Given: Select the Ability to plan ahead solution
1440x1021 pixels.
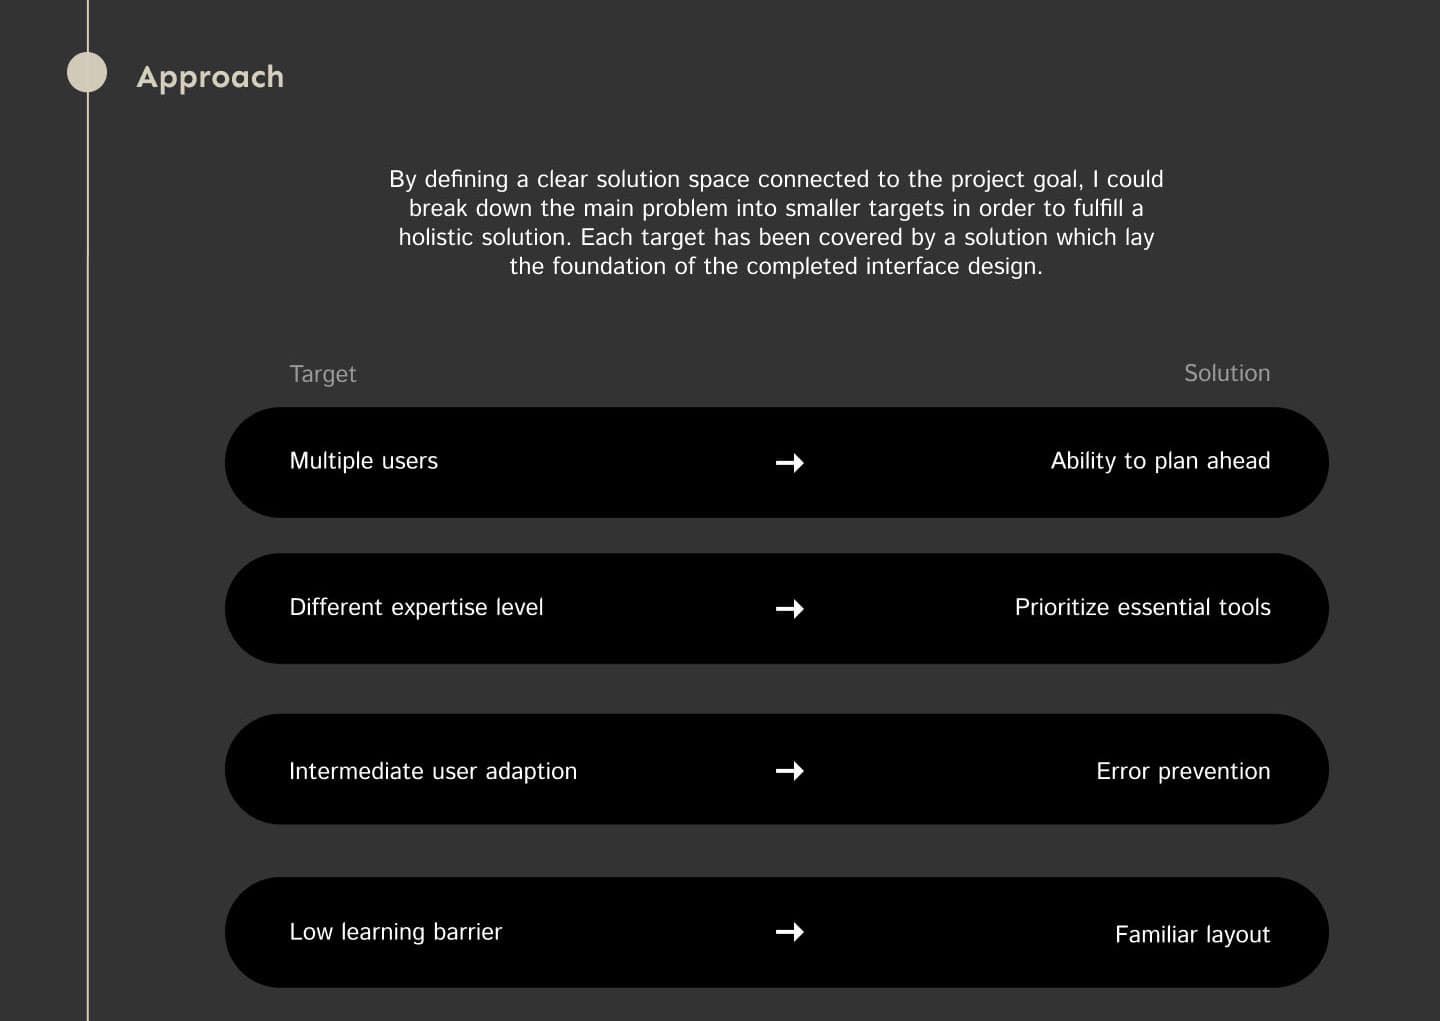Looking at the screenshot, I should pyautogui.click(x=1160, y=461).
